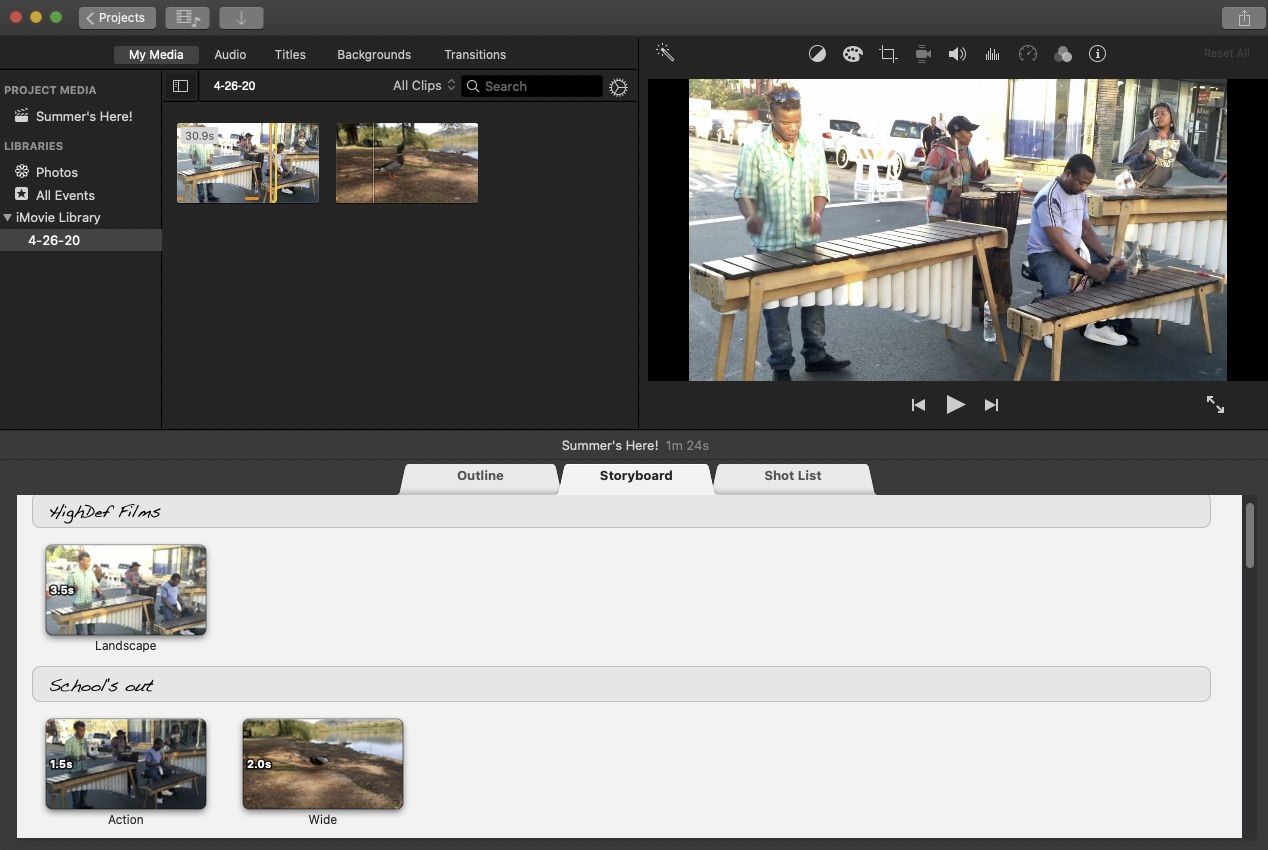This screenshot has width=1268, height=850.
Task: Open the Stabilization controls
Action: click(922, 53)
